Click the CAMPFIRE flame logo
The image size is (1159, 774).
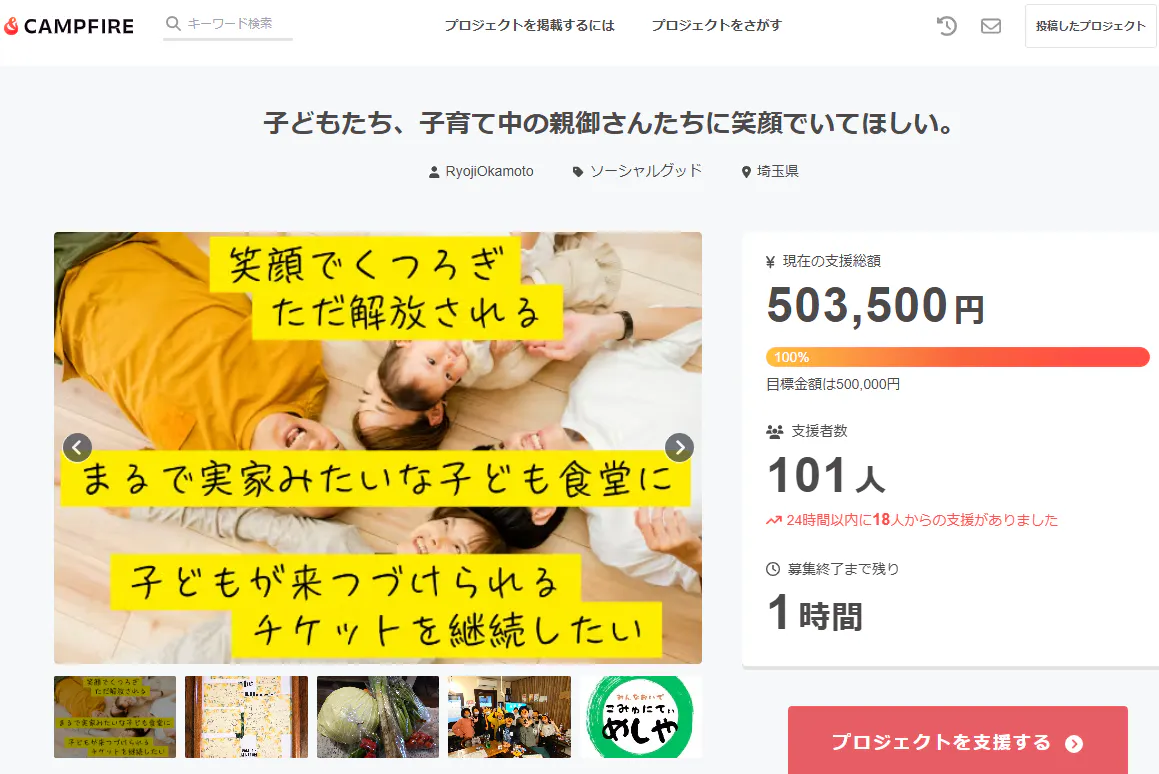pyautogui.click(x=10, y=26)
